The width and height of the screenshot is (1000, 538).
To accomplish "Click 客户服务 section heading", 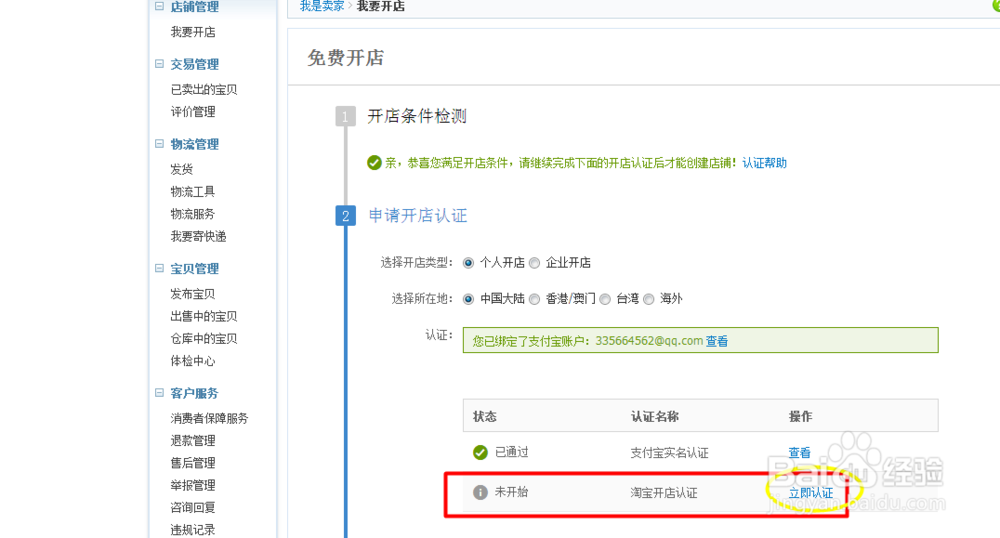I will 195,393.
